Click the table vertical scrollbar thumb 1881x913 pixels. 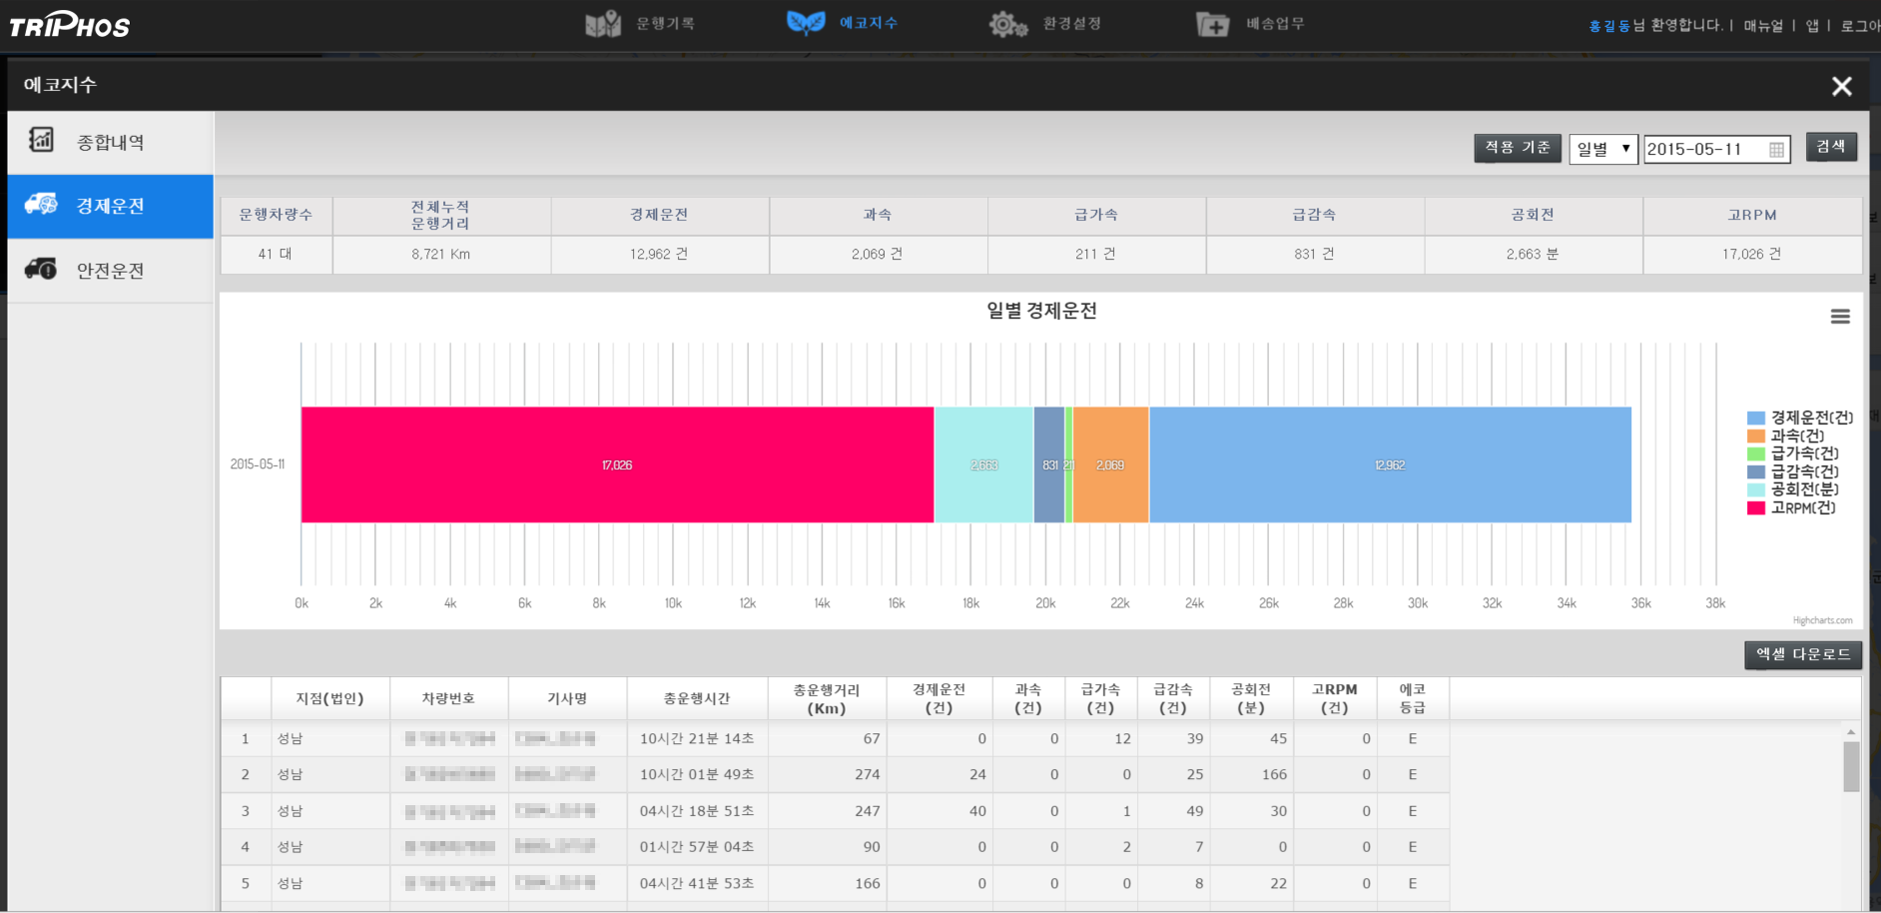point(1851,767)
